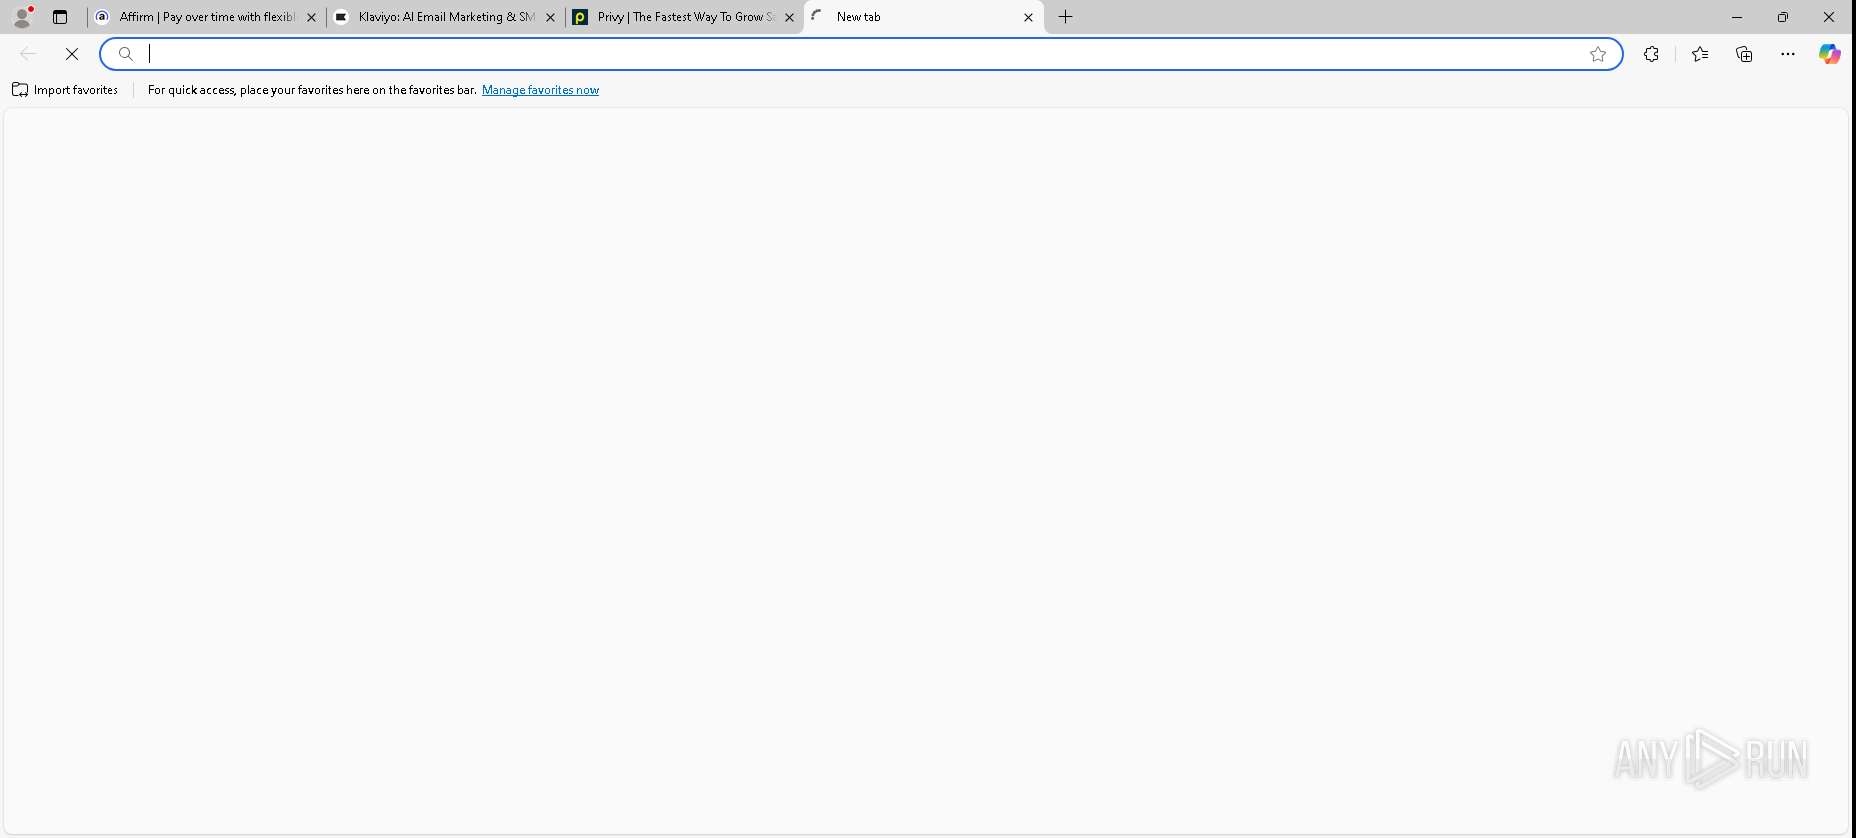Open Settings and more menu
Image resolution: width=1856 pixels, height=838 pixels.
click(x=1788, y=54)
